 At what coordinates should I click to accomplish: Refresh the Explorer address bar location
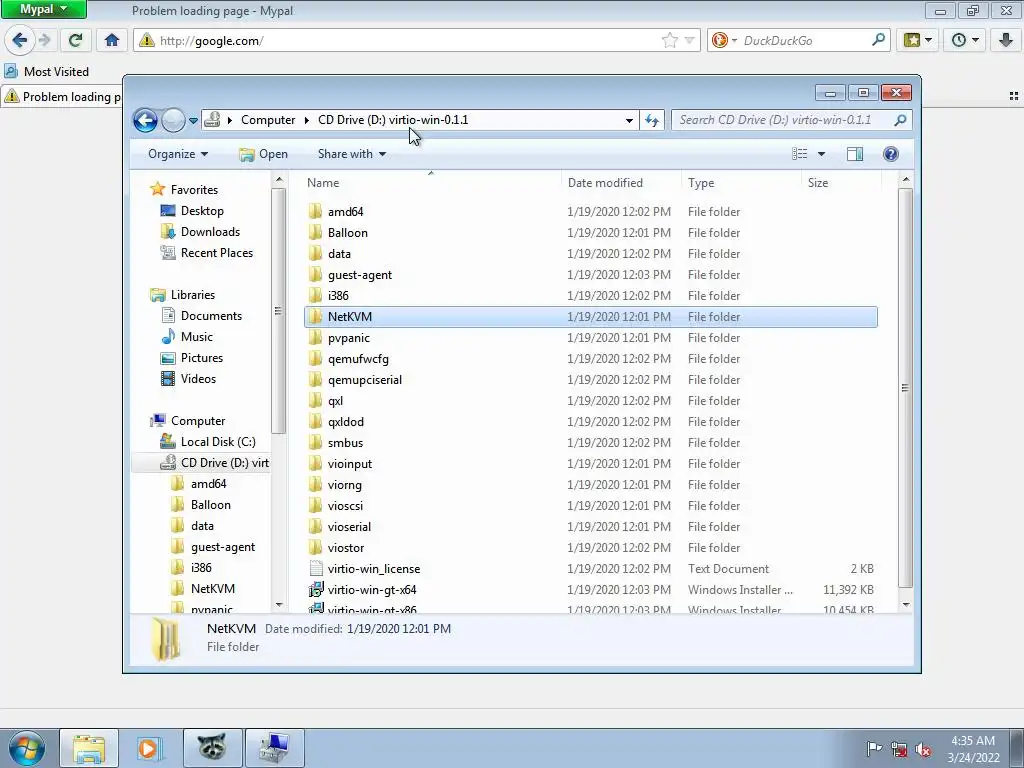tap(652, 120)
